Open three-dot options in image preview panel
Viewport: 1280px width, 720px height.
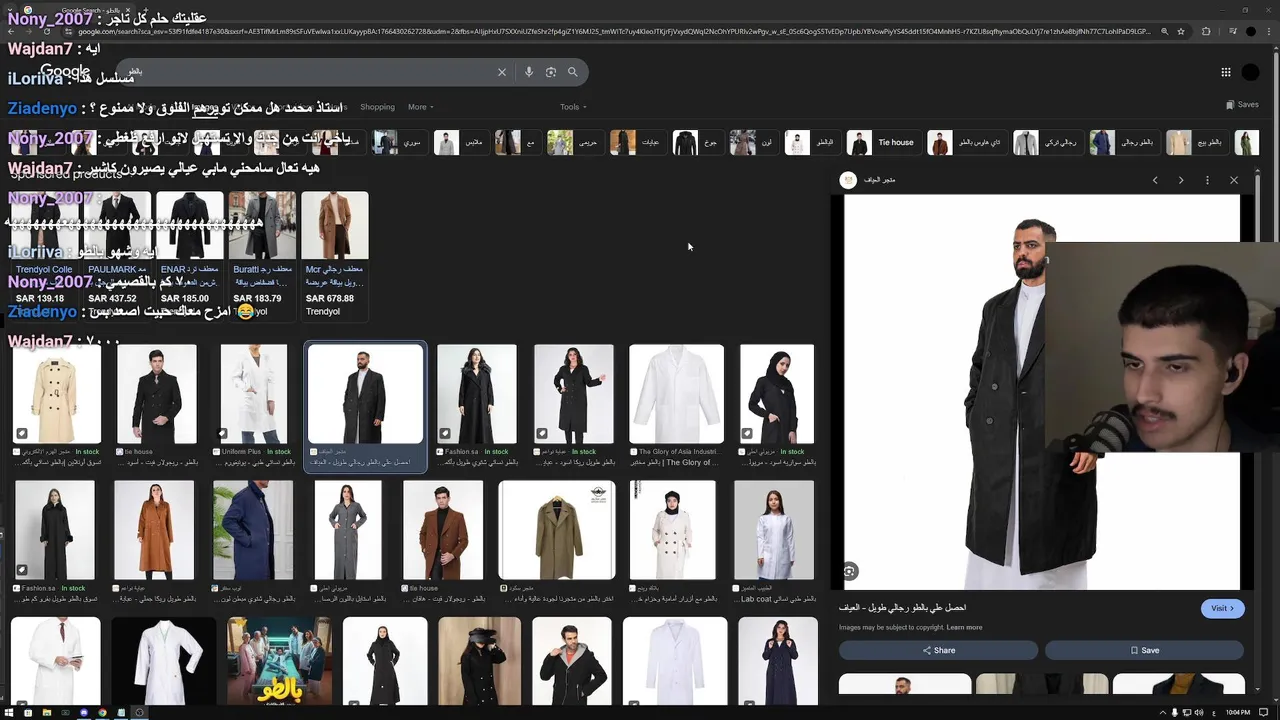click(x=1207, y=180)
